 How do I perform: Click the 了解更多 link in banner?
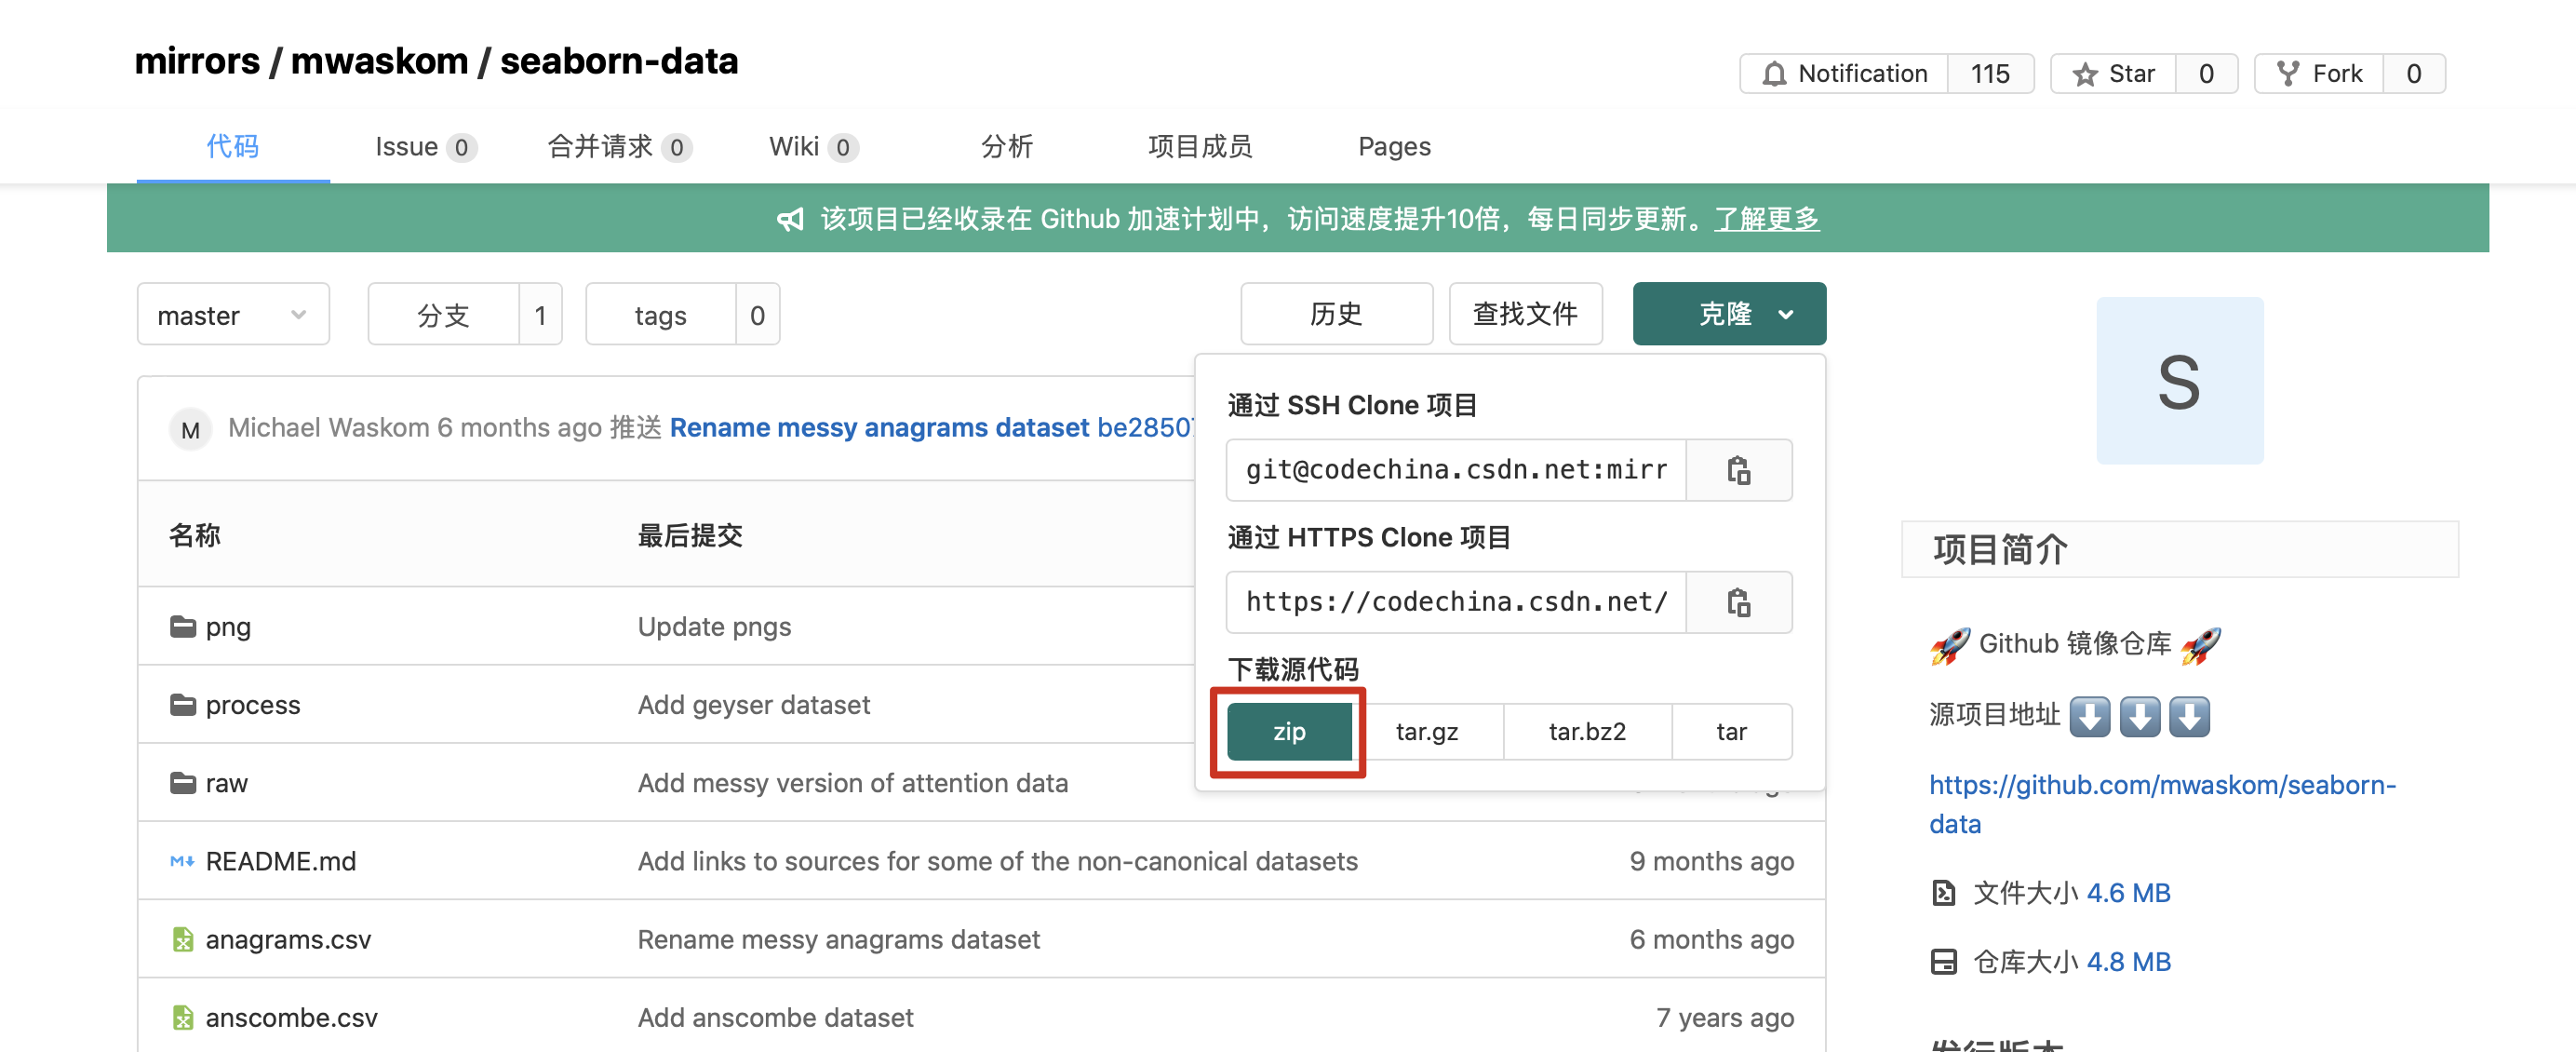pos(1767,219)
